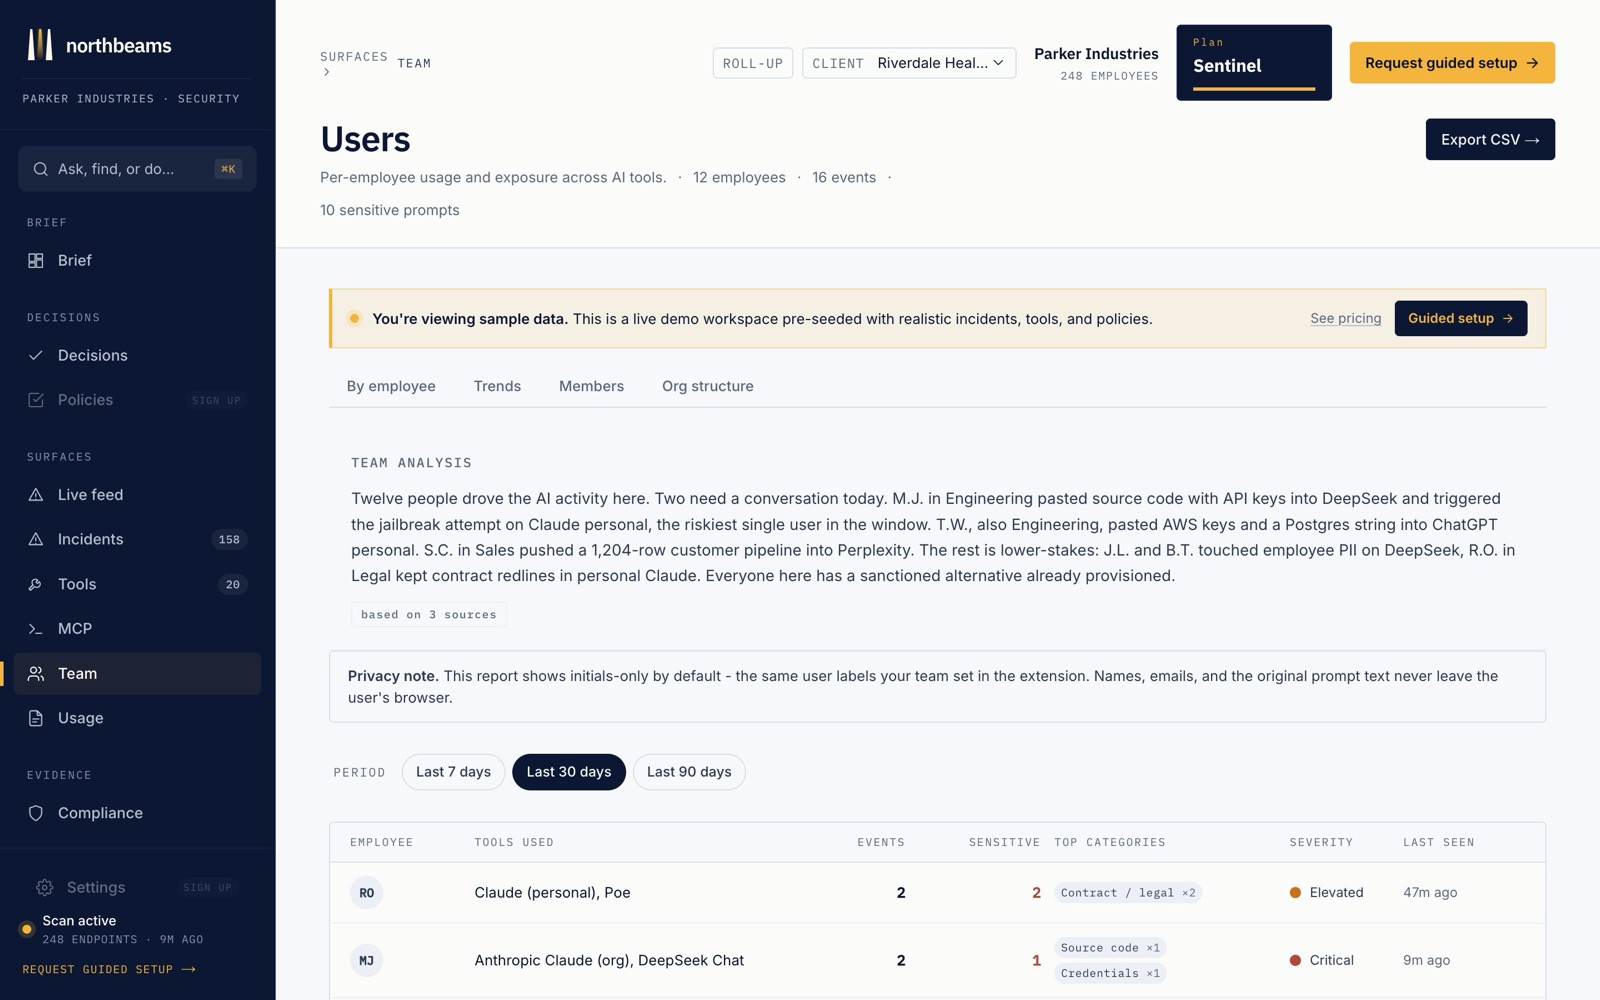Screen dimensions: 1600x1000
Task: Click the Decisions checkmark icon
Action: (x=36, y=355)
